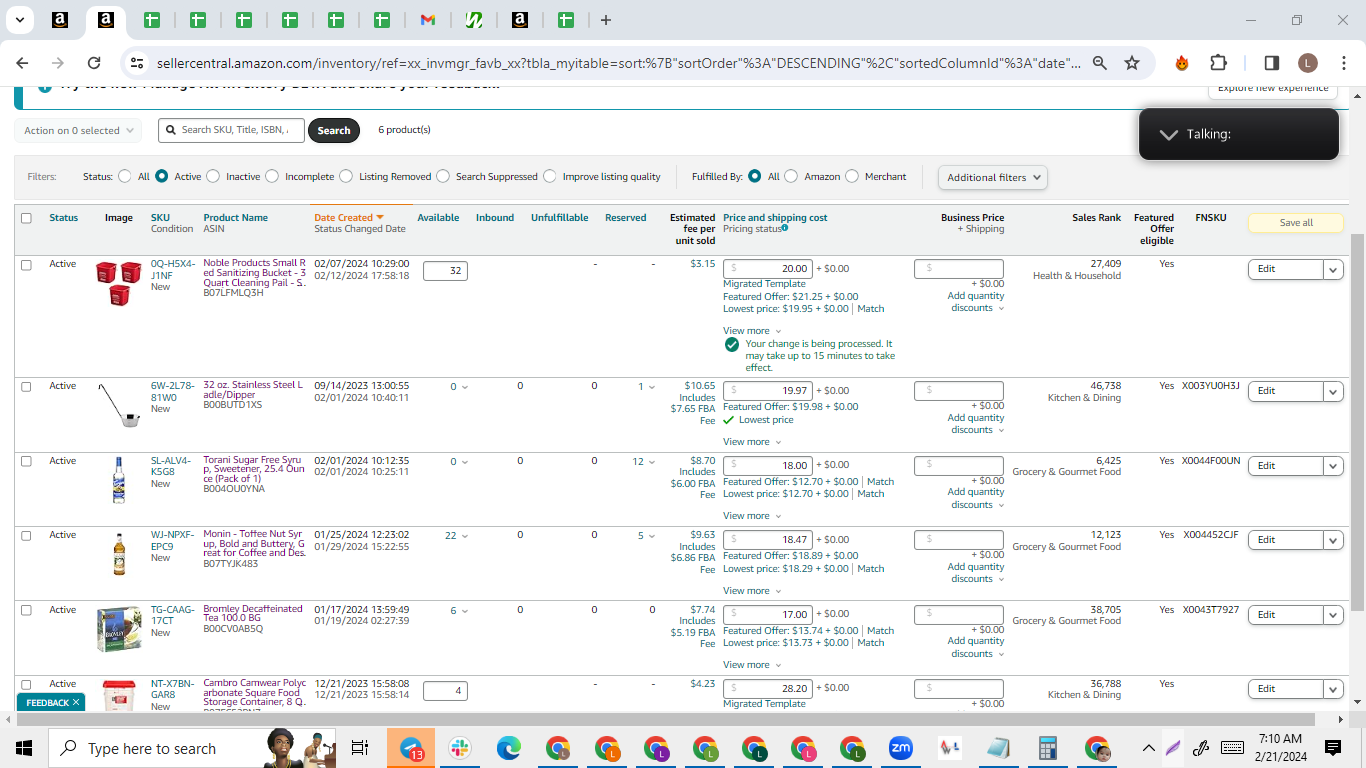Expand Add quantity discounts for Bromley Tea row
Image resolution: width=1366 pixels, height=768 pixels.
976,647
